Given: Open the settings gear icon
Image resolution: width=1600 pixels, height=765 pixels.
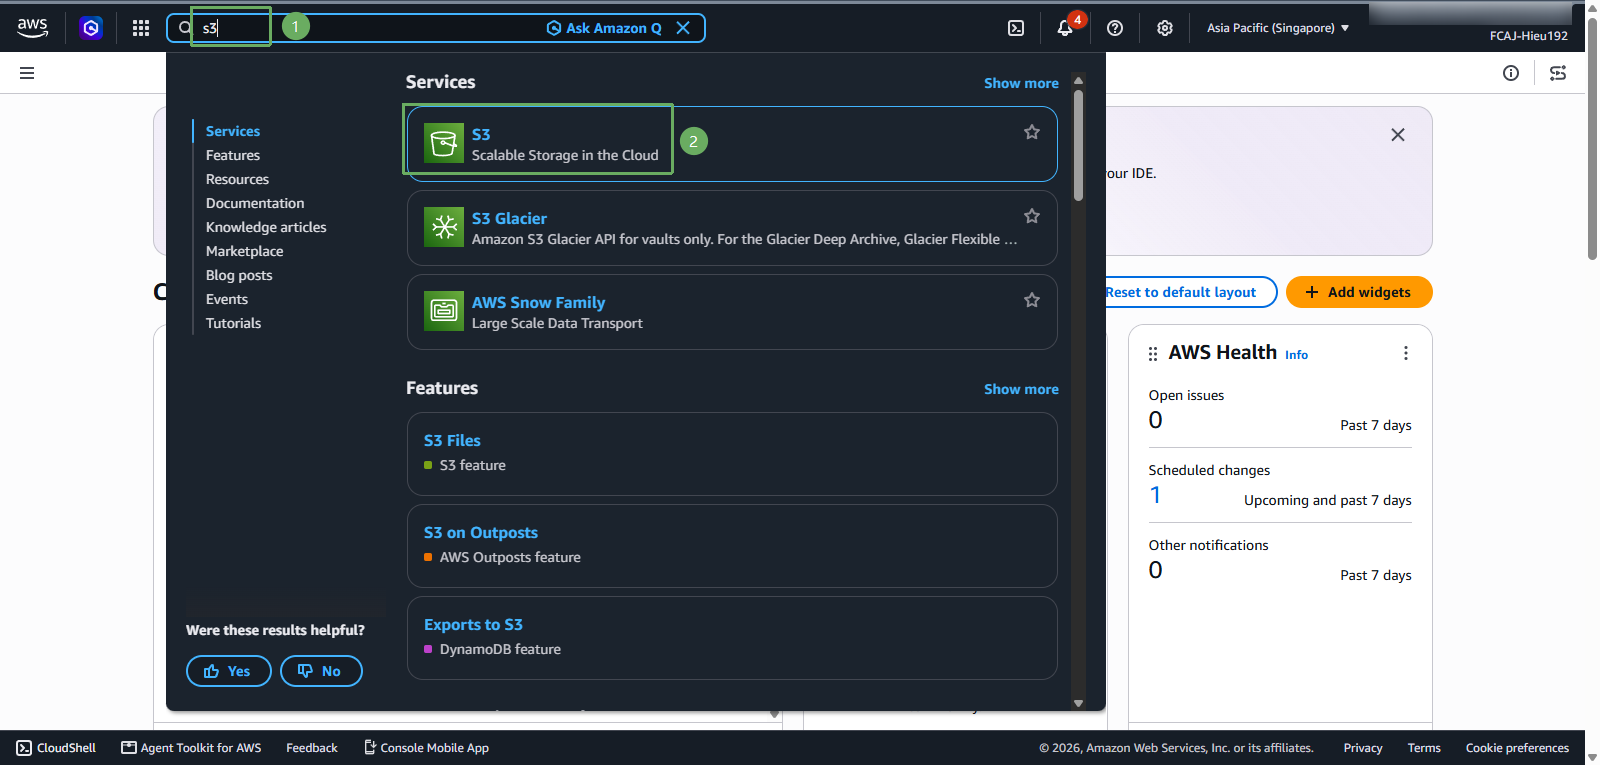Looking at the screenshot, I should (1165, 28).
